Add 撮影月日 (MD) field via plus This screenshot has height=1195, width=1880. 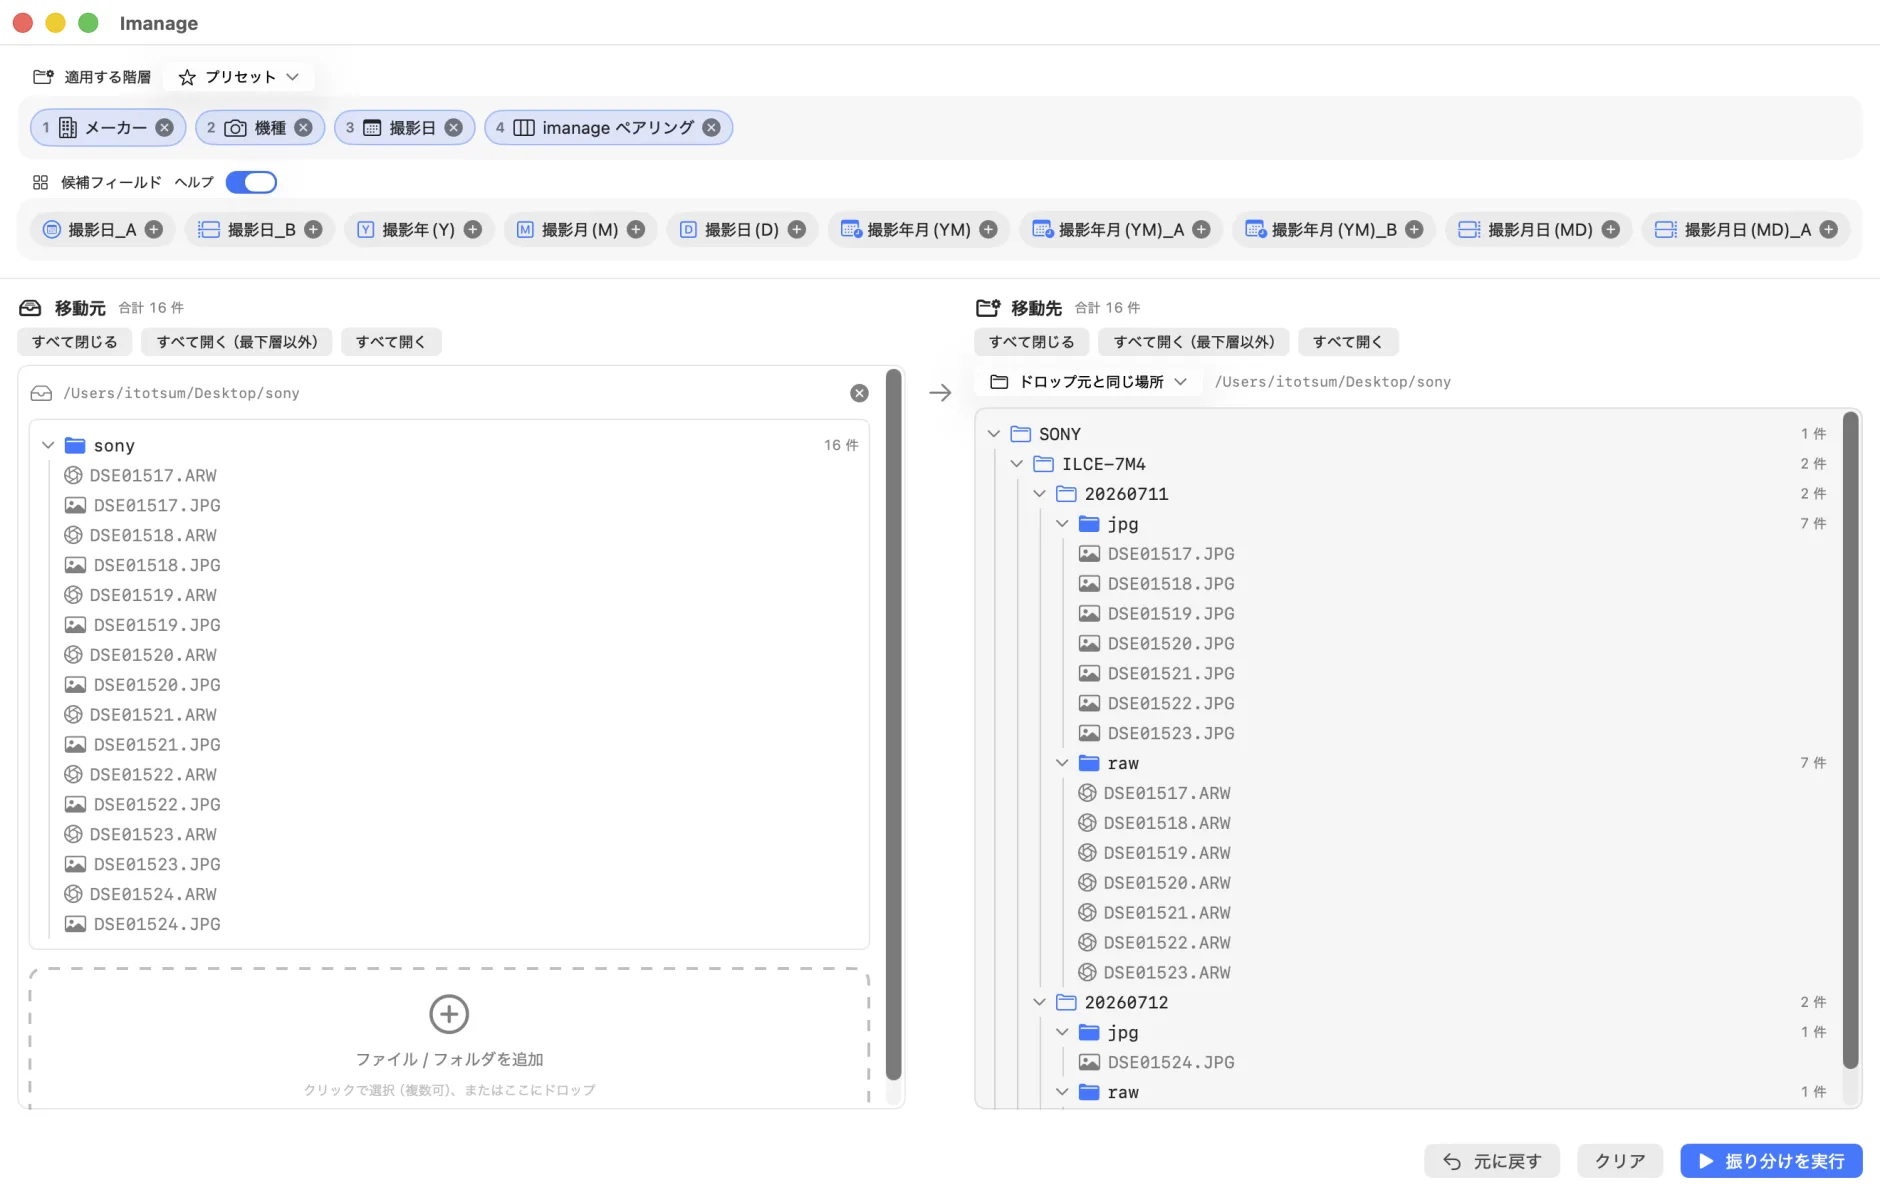tap(1611, 230)
